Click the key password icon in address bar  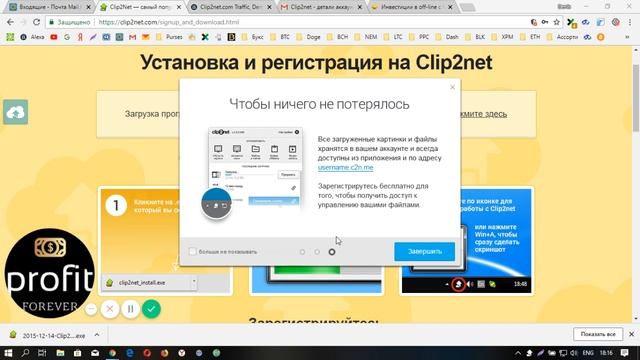point(545,22)
